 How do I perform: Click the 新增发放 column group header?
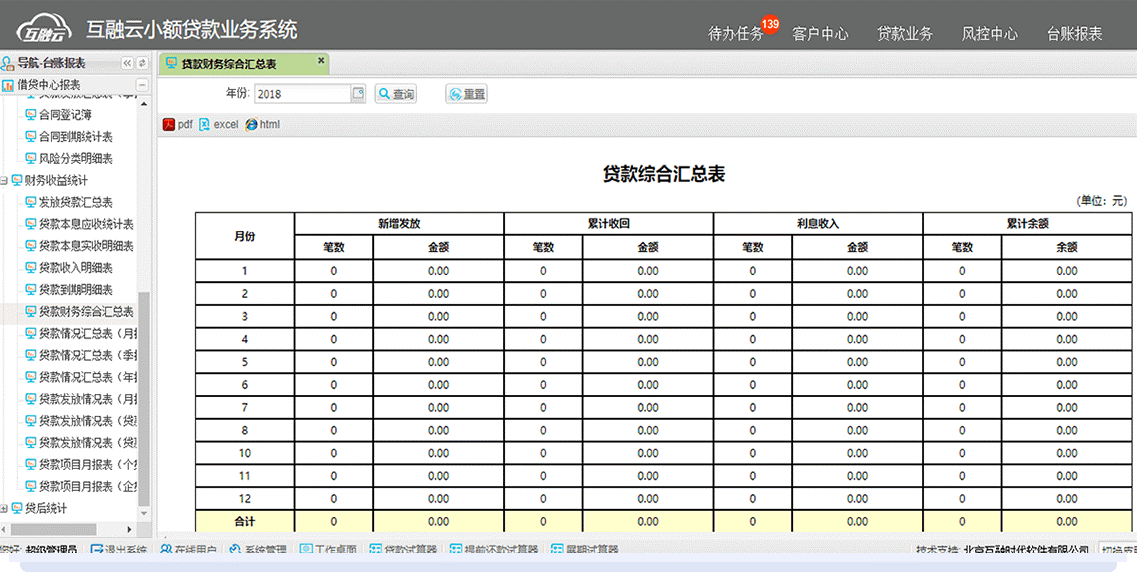(x=399, y=224)
